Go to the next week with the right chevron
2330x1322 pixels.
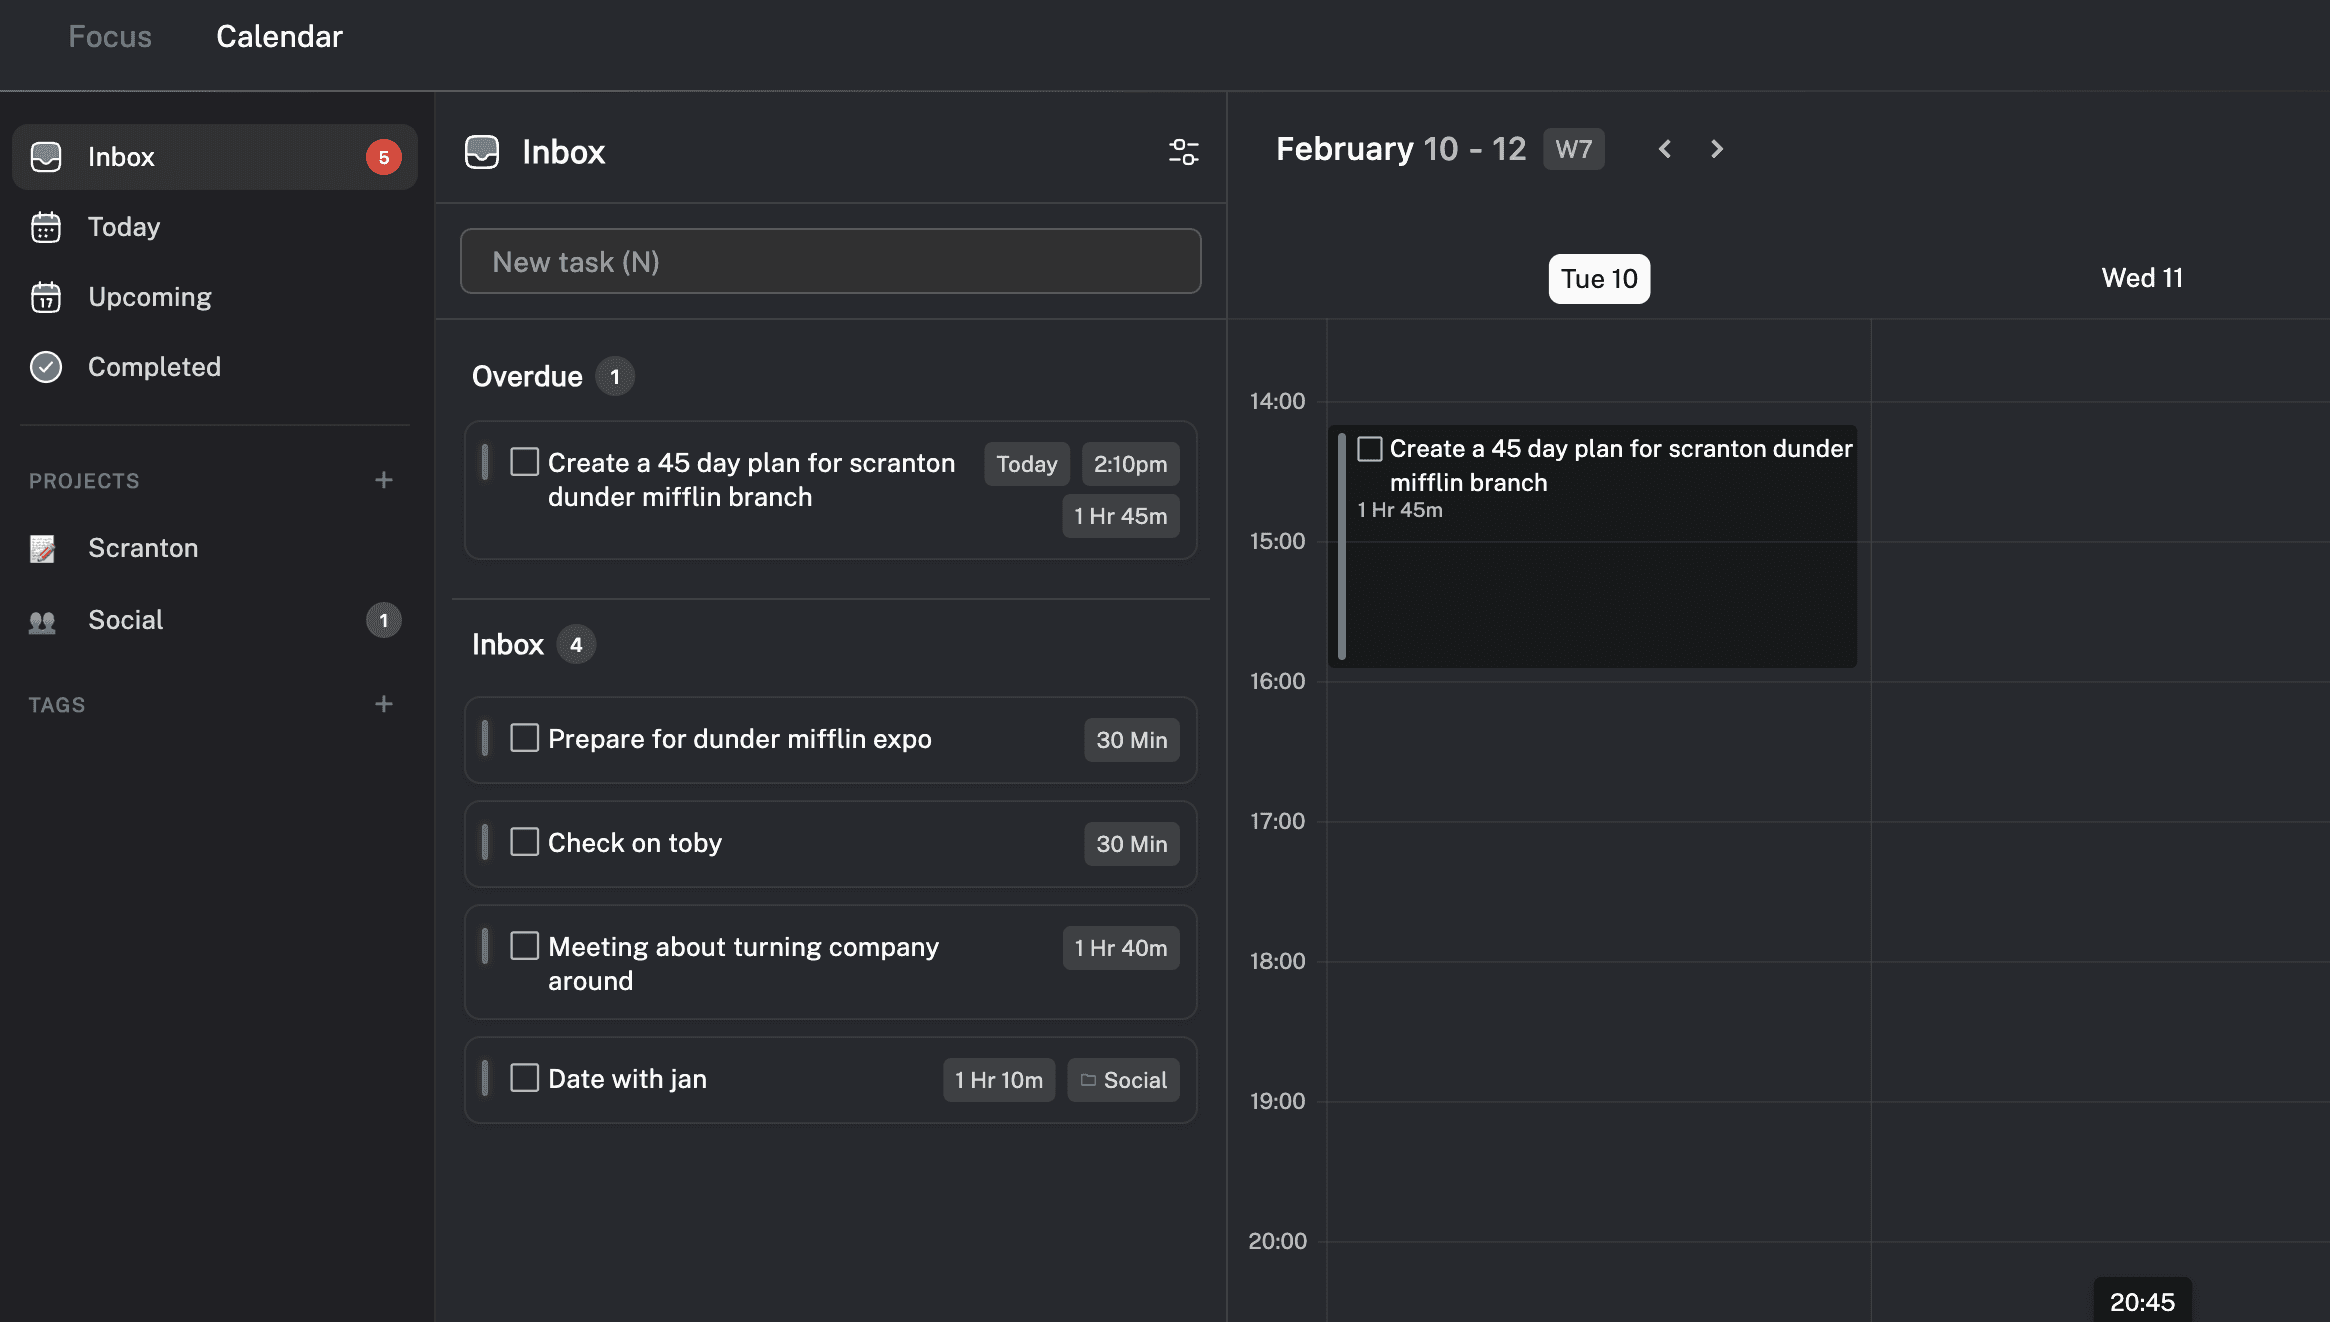point(1716,149)
